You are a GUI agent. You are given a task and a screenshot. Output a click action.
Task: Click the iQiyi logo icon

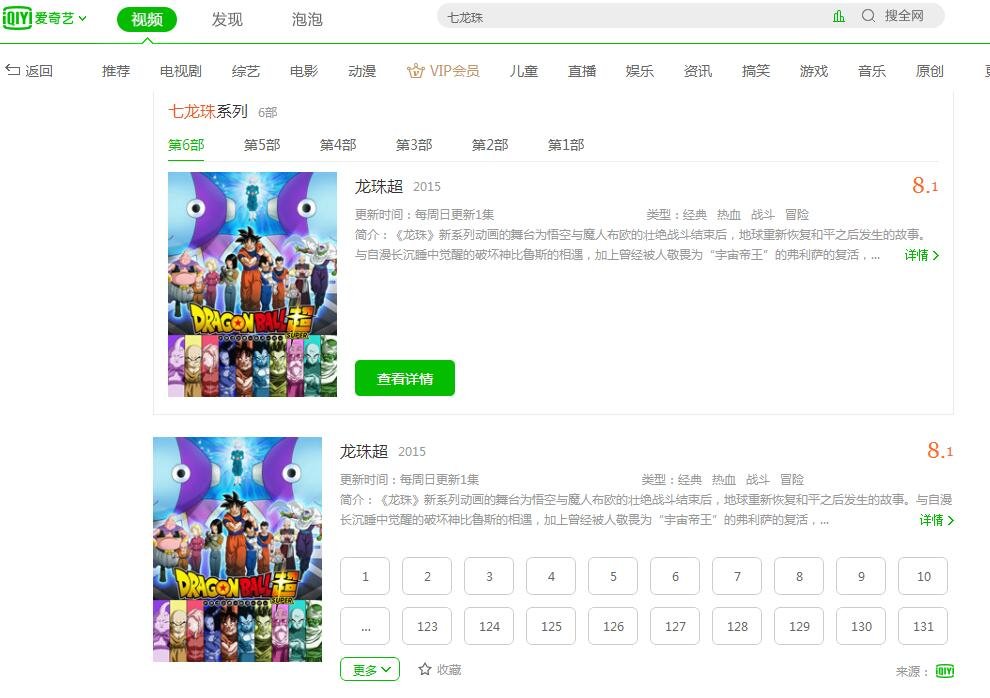[16, 18]
